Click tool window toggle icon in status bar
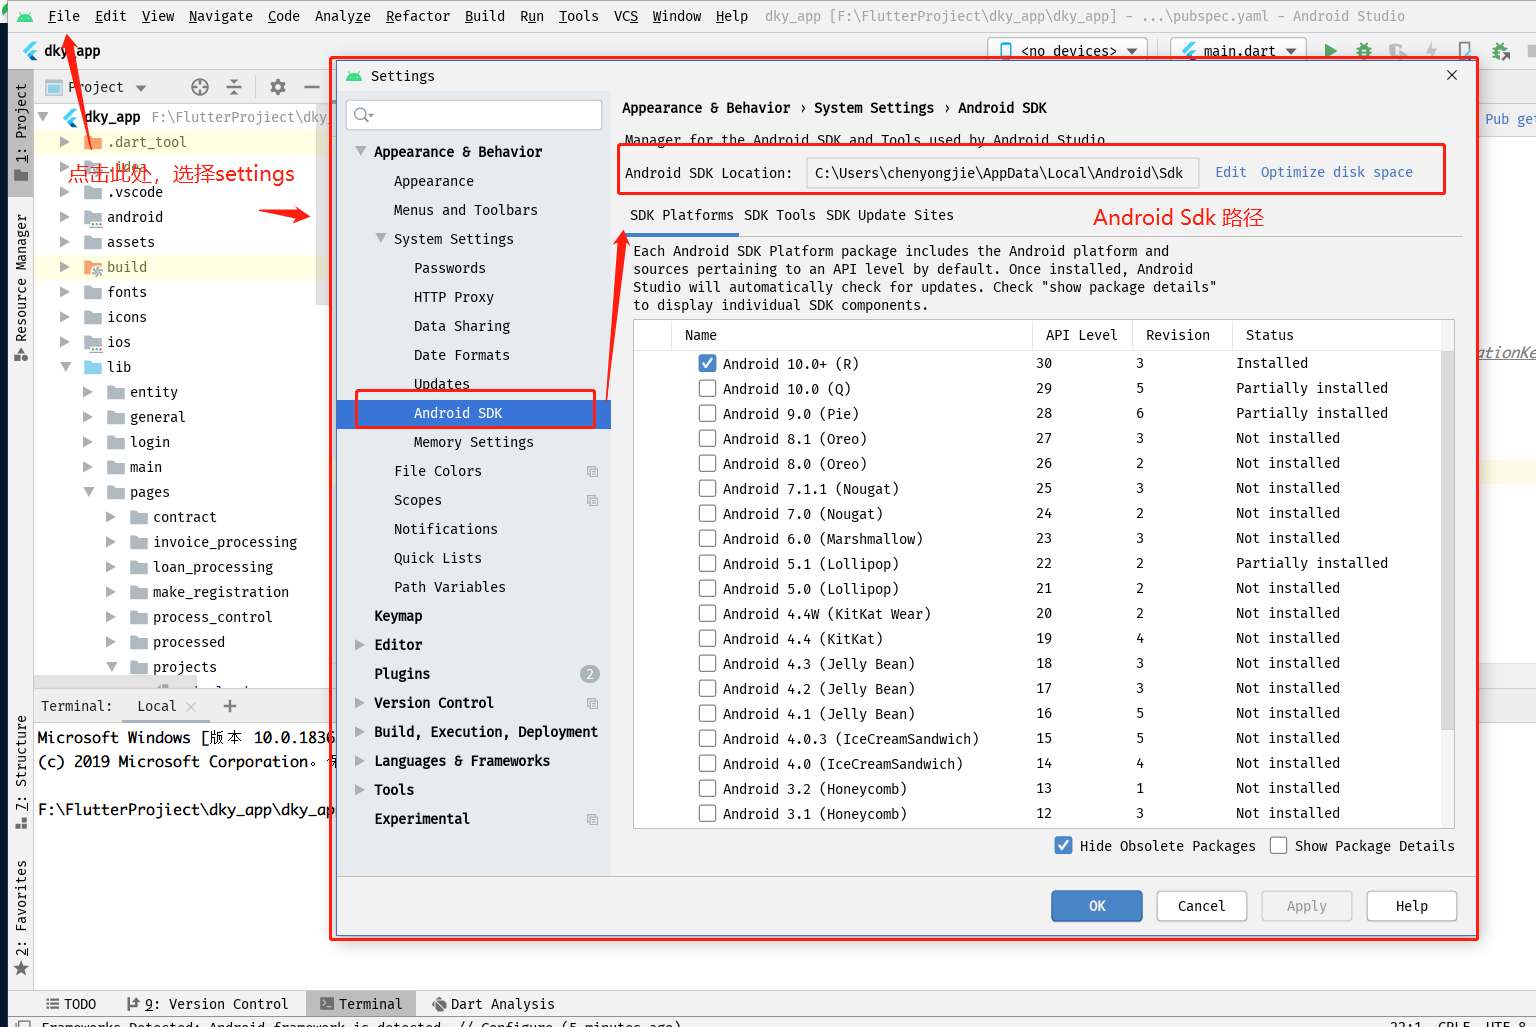Viewport: 1536px width, 1027px height. 23,1023
